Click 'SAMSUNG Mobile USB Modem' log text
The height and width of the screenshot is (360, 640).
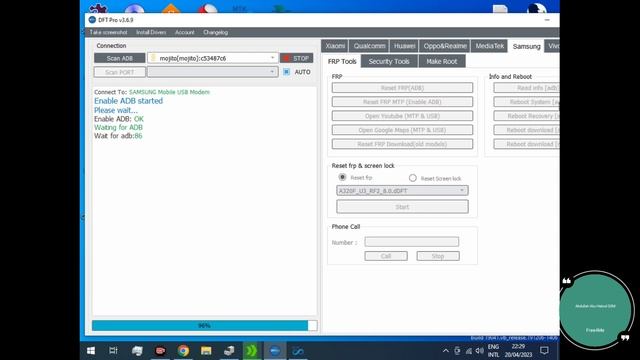169,92
